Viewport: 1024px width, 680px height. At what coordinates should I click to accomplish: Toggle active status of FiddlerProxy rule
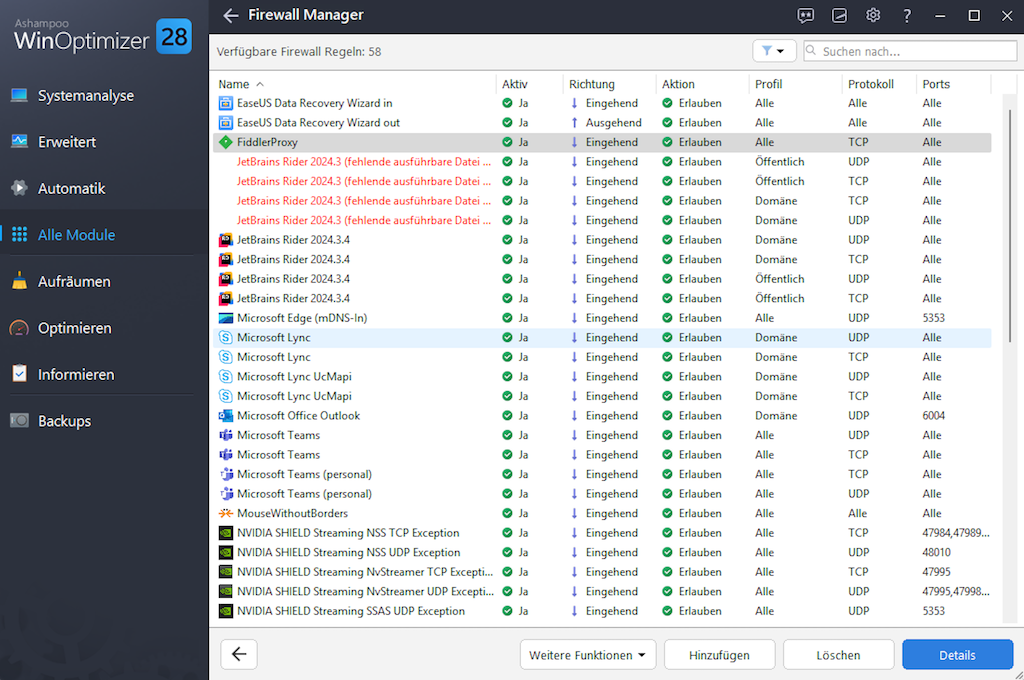[508, 142]
